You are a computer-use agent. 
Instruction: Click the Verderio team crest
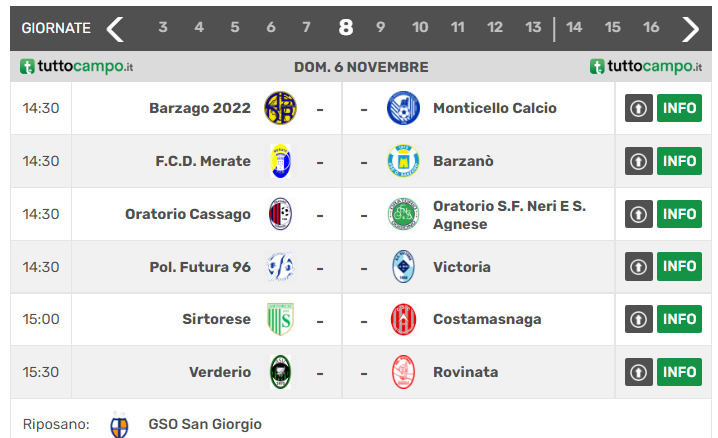coord(280,372)
